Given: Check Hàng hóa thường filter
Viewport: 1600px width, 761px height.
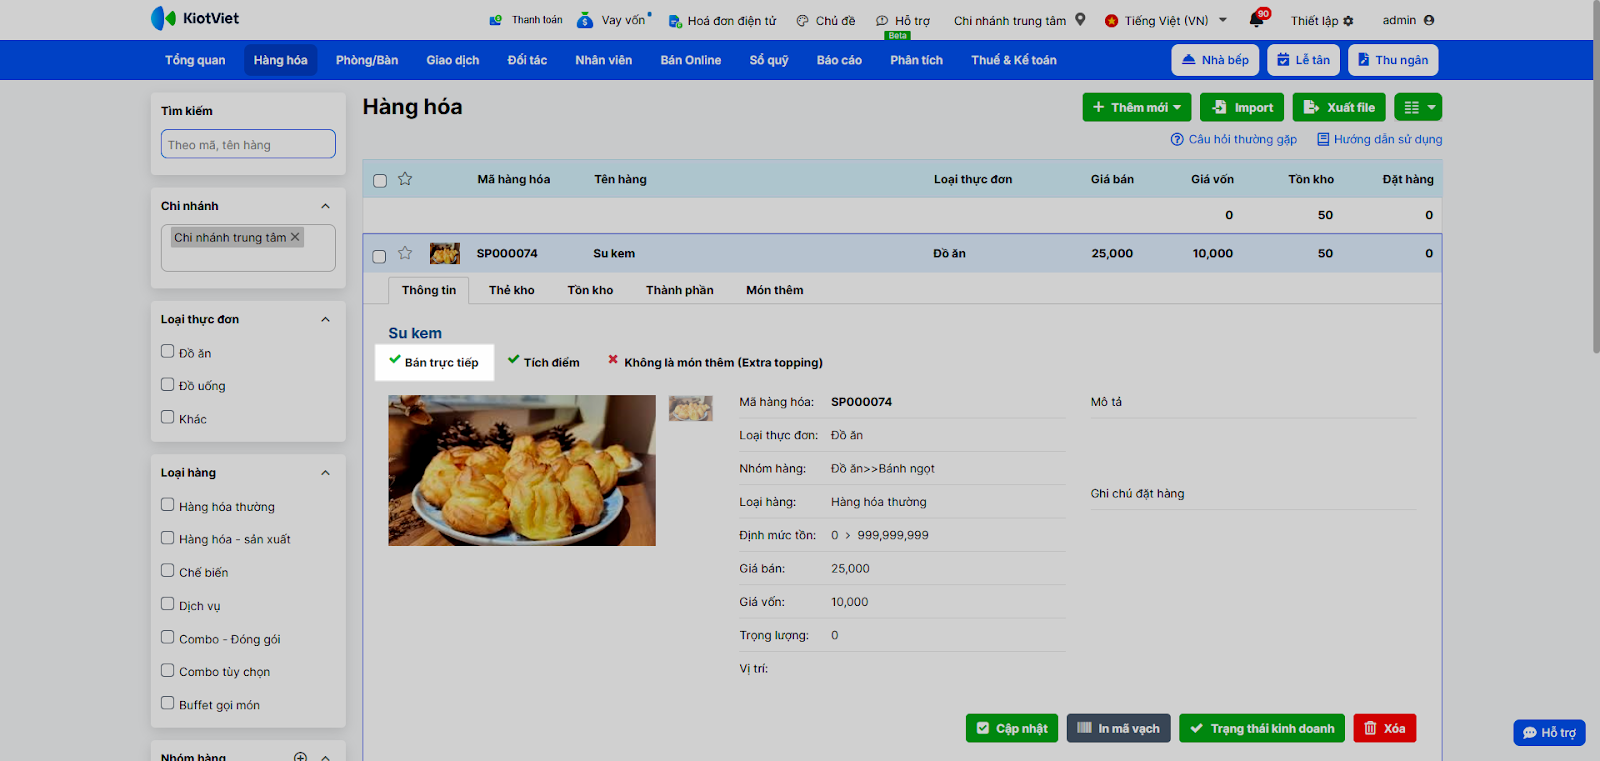Looking at the screenshot, I should [x=168, y=505].
